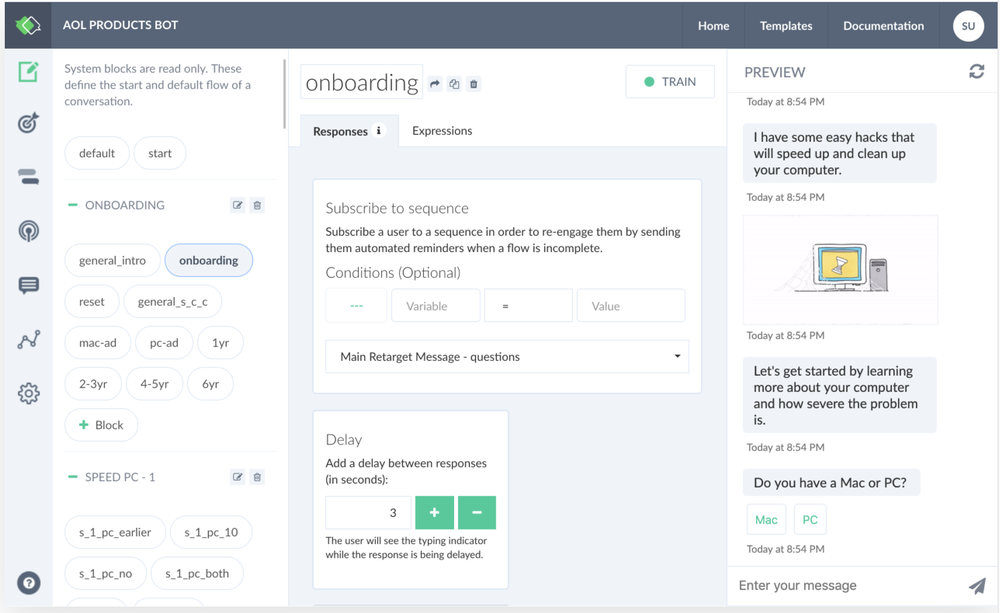Open the target goals sidebar icon
The image size is (1000, 613).
(28, 122)
